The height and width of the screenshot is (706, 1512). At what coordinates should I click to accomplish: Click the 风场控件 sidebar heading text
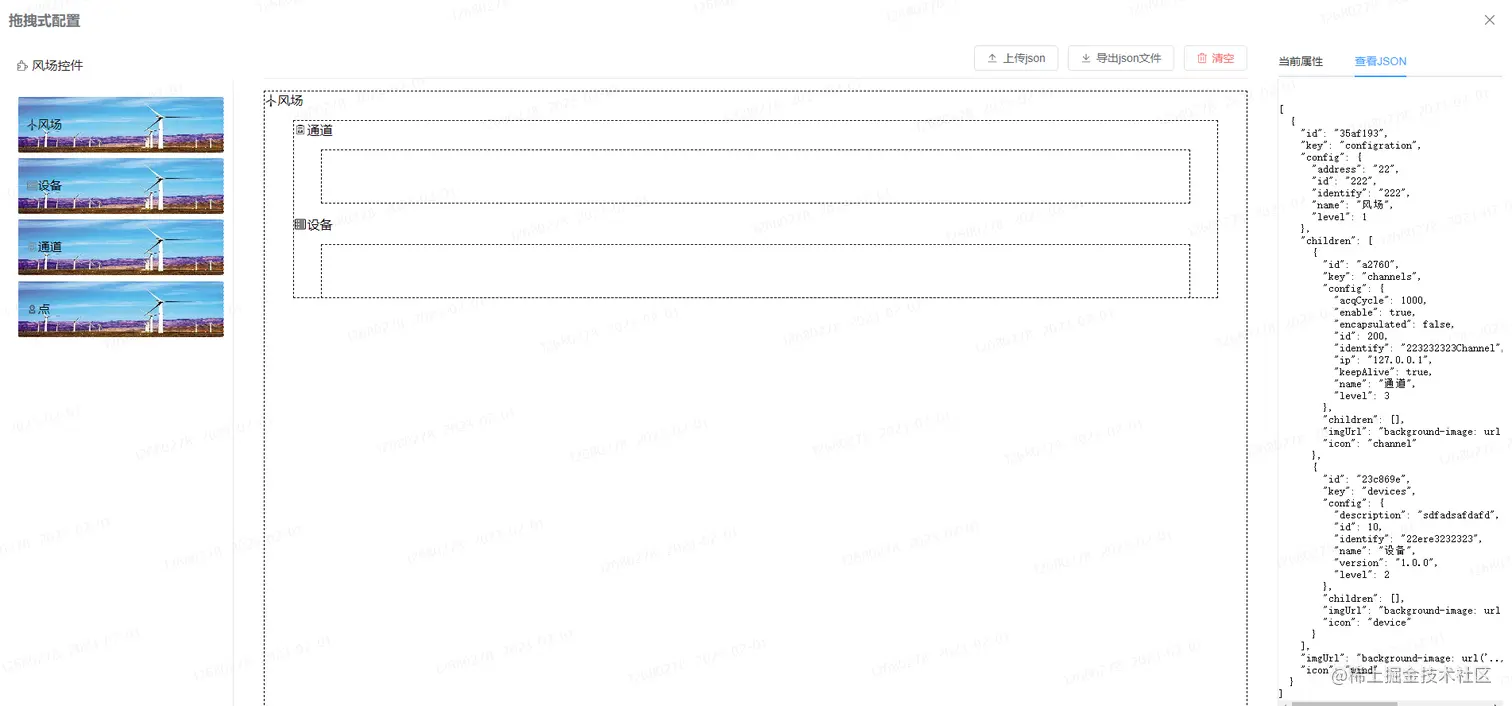click(58, 66)
